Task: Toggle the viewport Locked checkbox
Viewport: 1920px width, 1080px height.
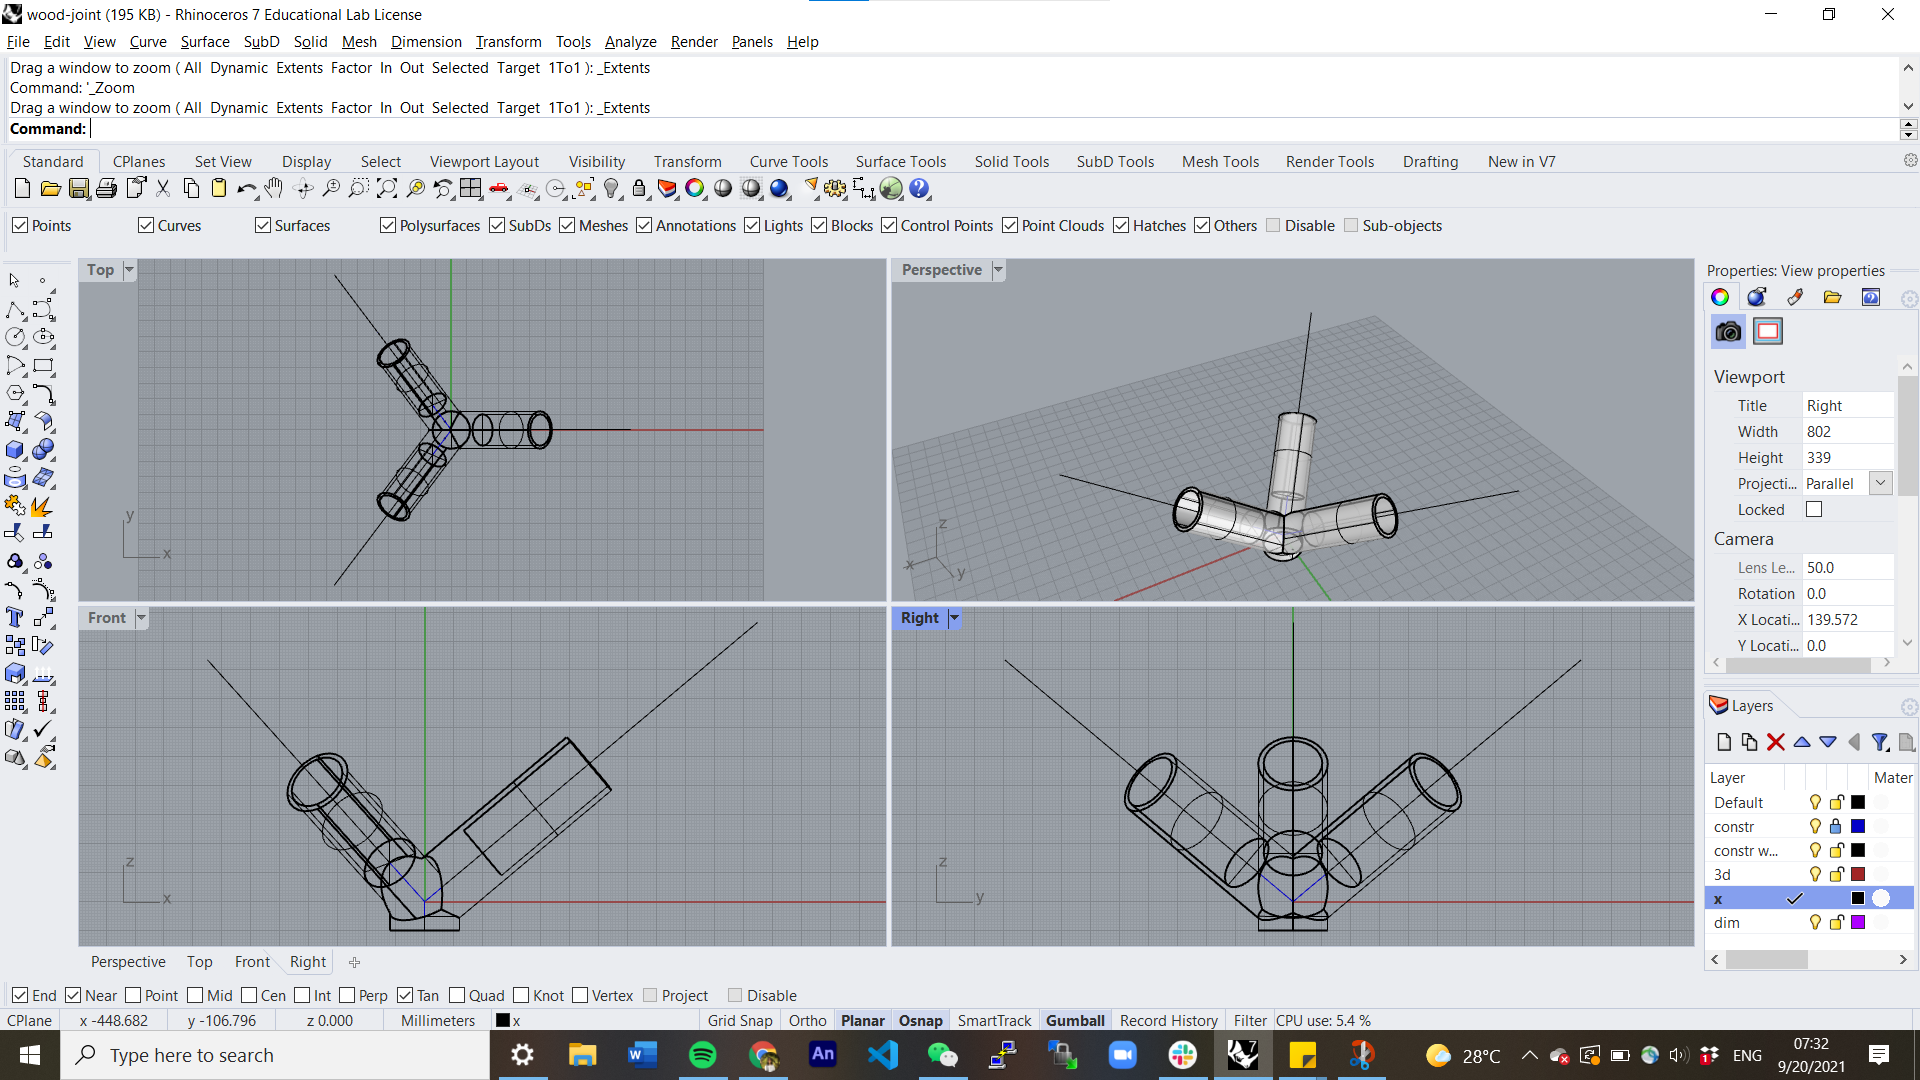Action: pyautogui.click(x=1814, y=510)
